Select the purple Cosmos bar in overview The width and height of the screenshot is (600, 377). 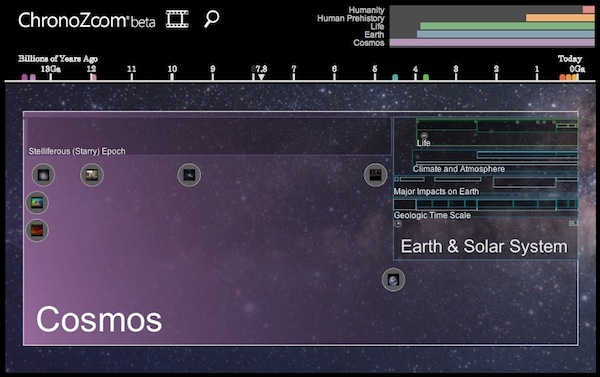(492, 42)
